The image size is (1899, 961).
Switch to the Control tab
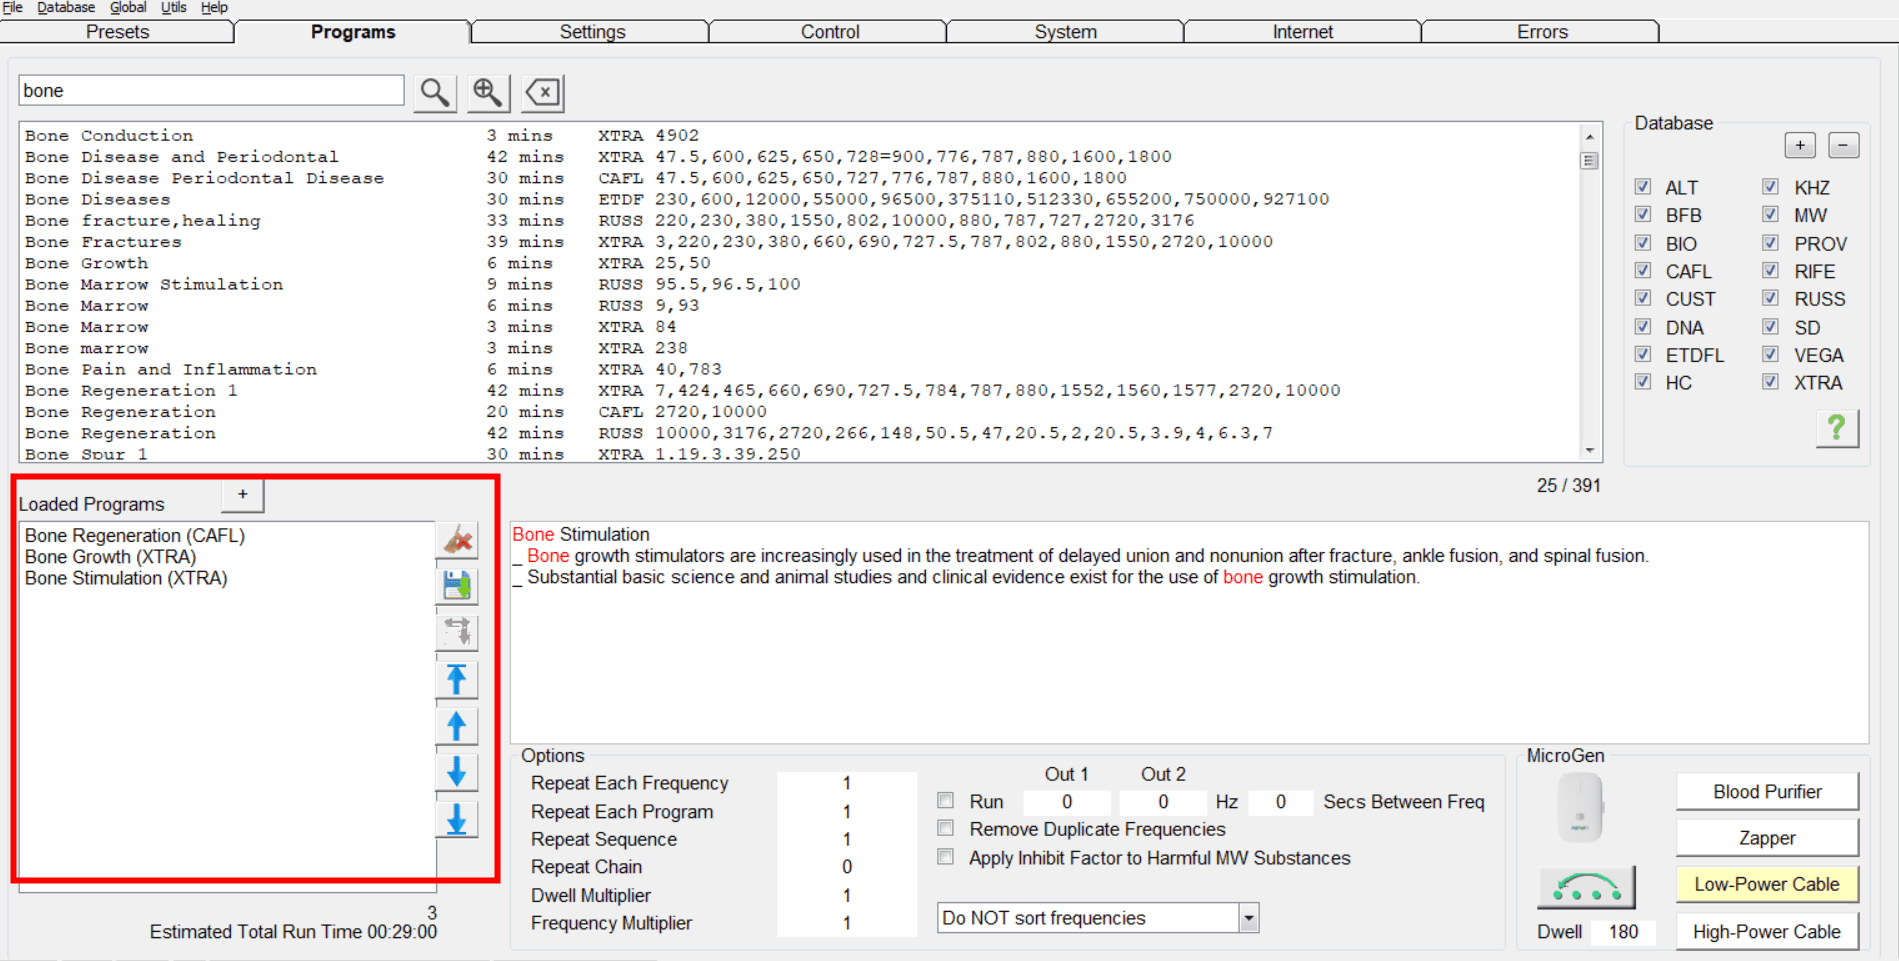point(829,32)
